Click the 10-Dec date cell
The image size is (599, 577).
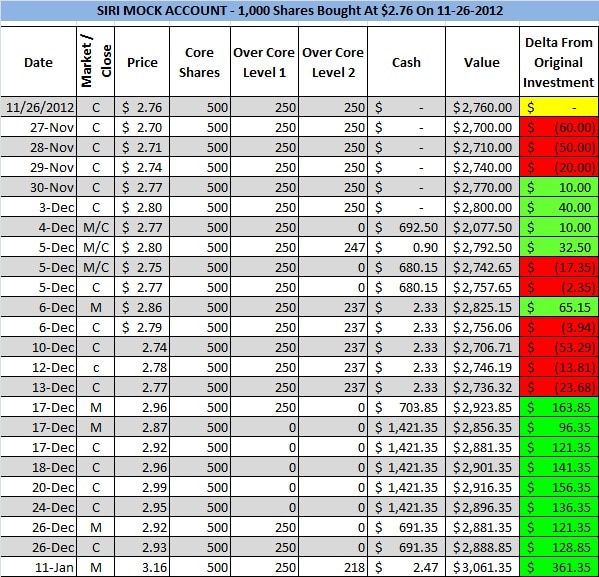tap(38, 347)
